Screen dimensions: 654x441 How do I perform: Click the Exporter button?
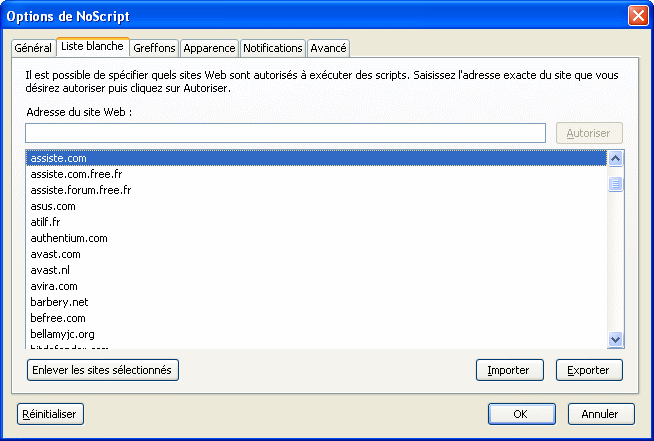[x=589, y=370]
